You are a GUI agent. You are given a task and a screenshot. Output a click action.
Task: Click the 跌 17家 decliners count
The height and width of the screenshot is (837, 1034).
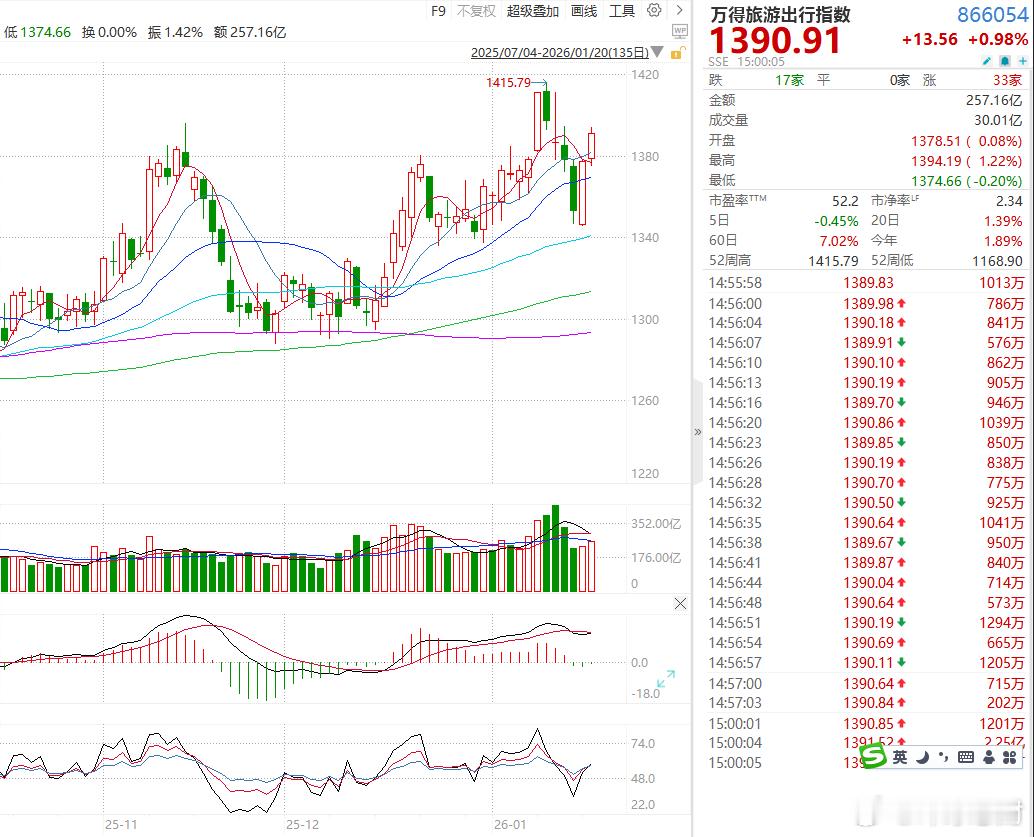756,80
